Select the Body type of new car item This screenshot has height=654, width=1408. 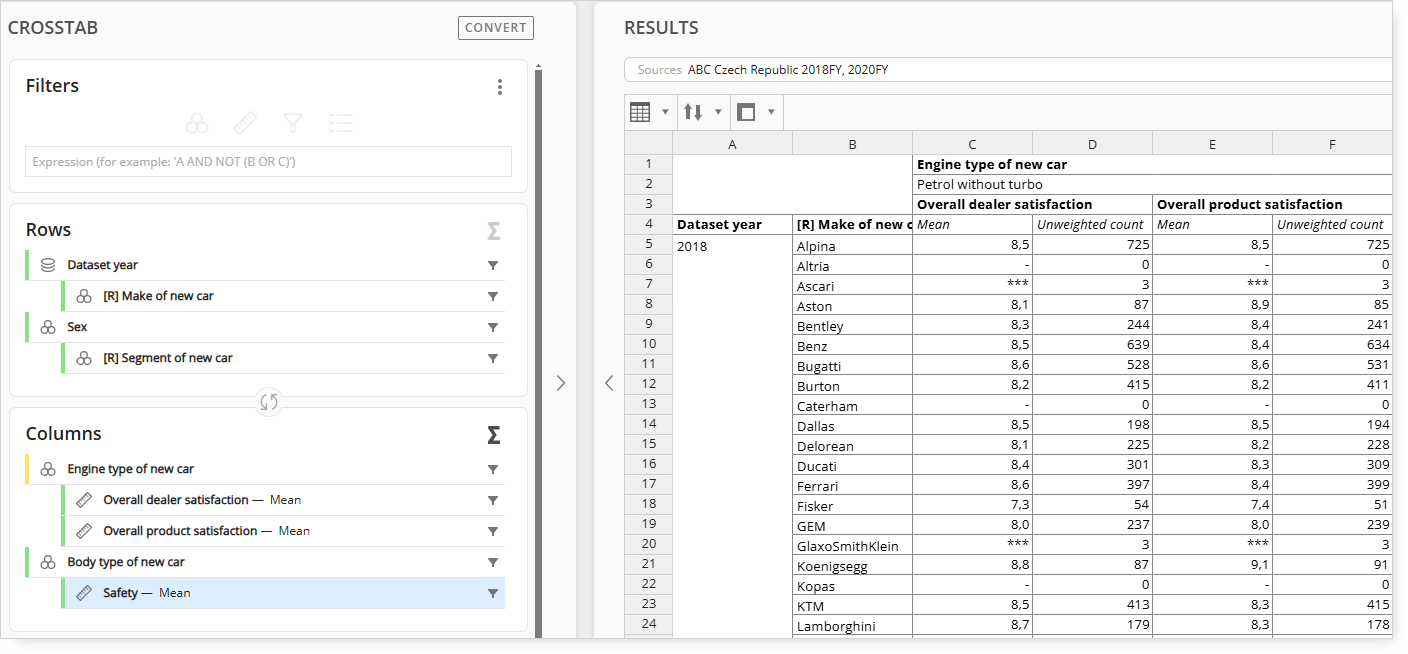click(x=265, y=562)
